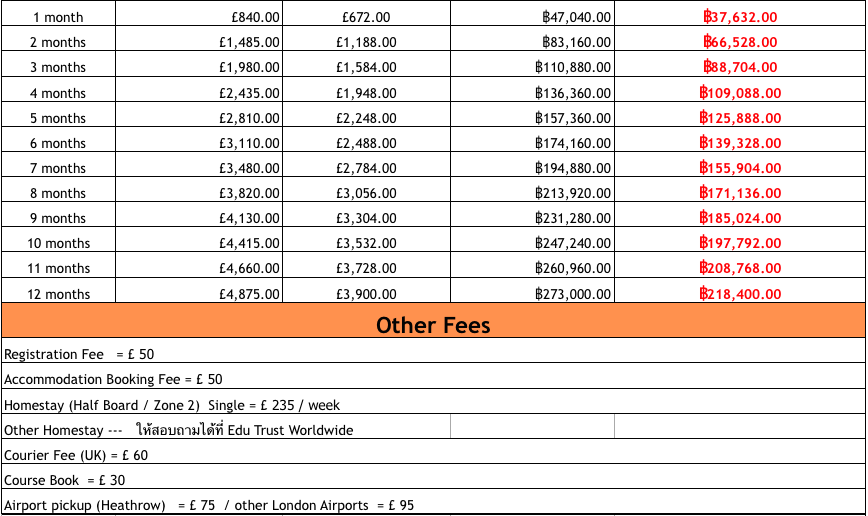Click the ฿47,040.00 baht cell
This screenshot has width=868, height=516.
coord(573,17)
